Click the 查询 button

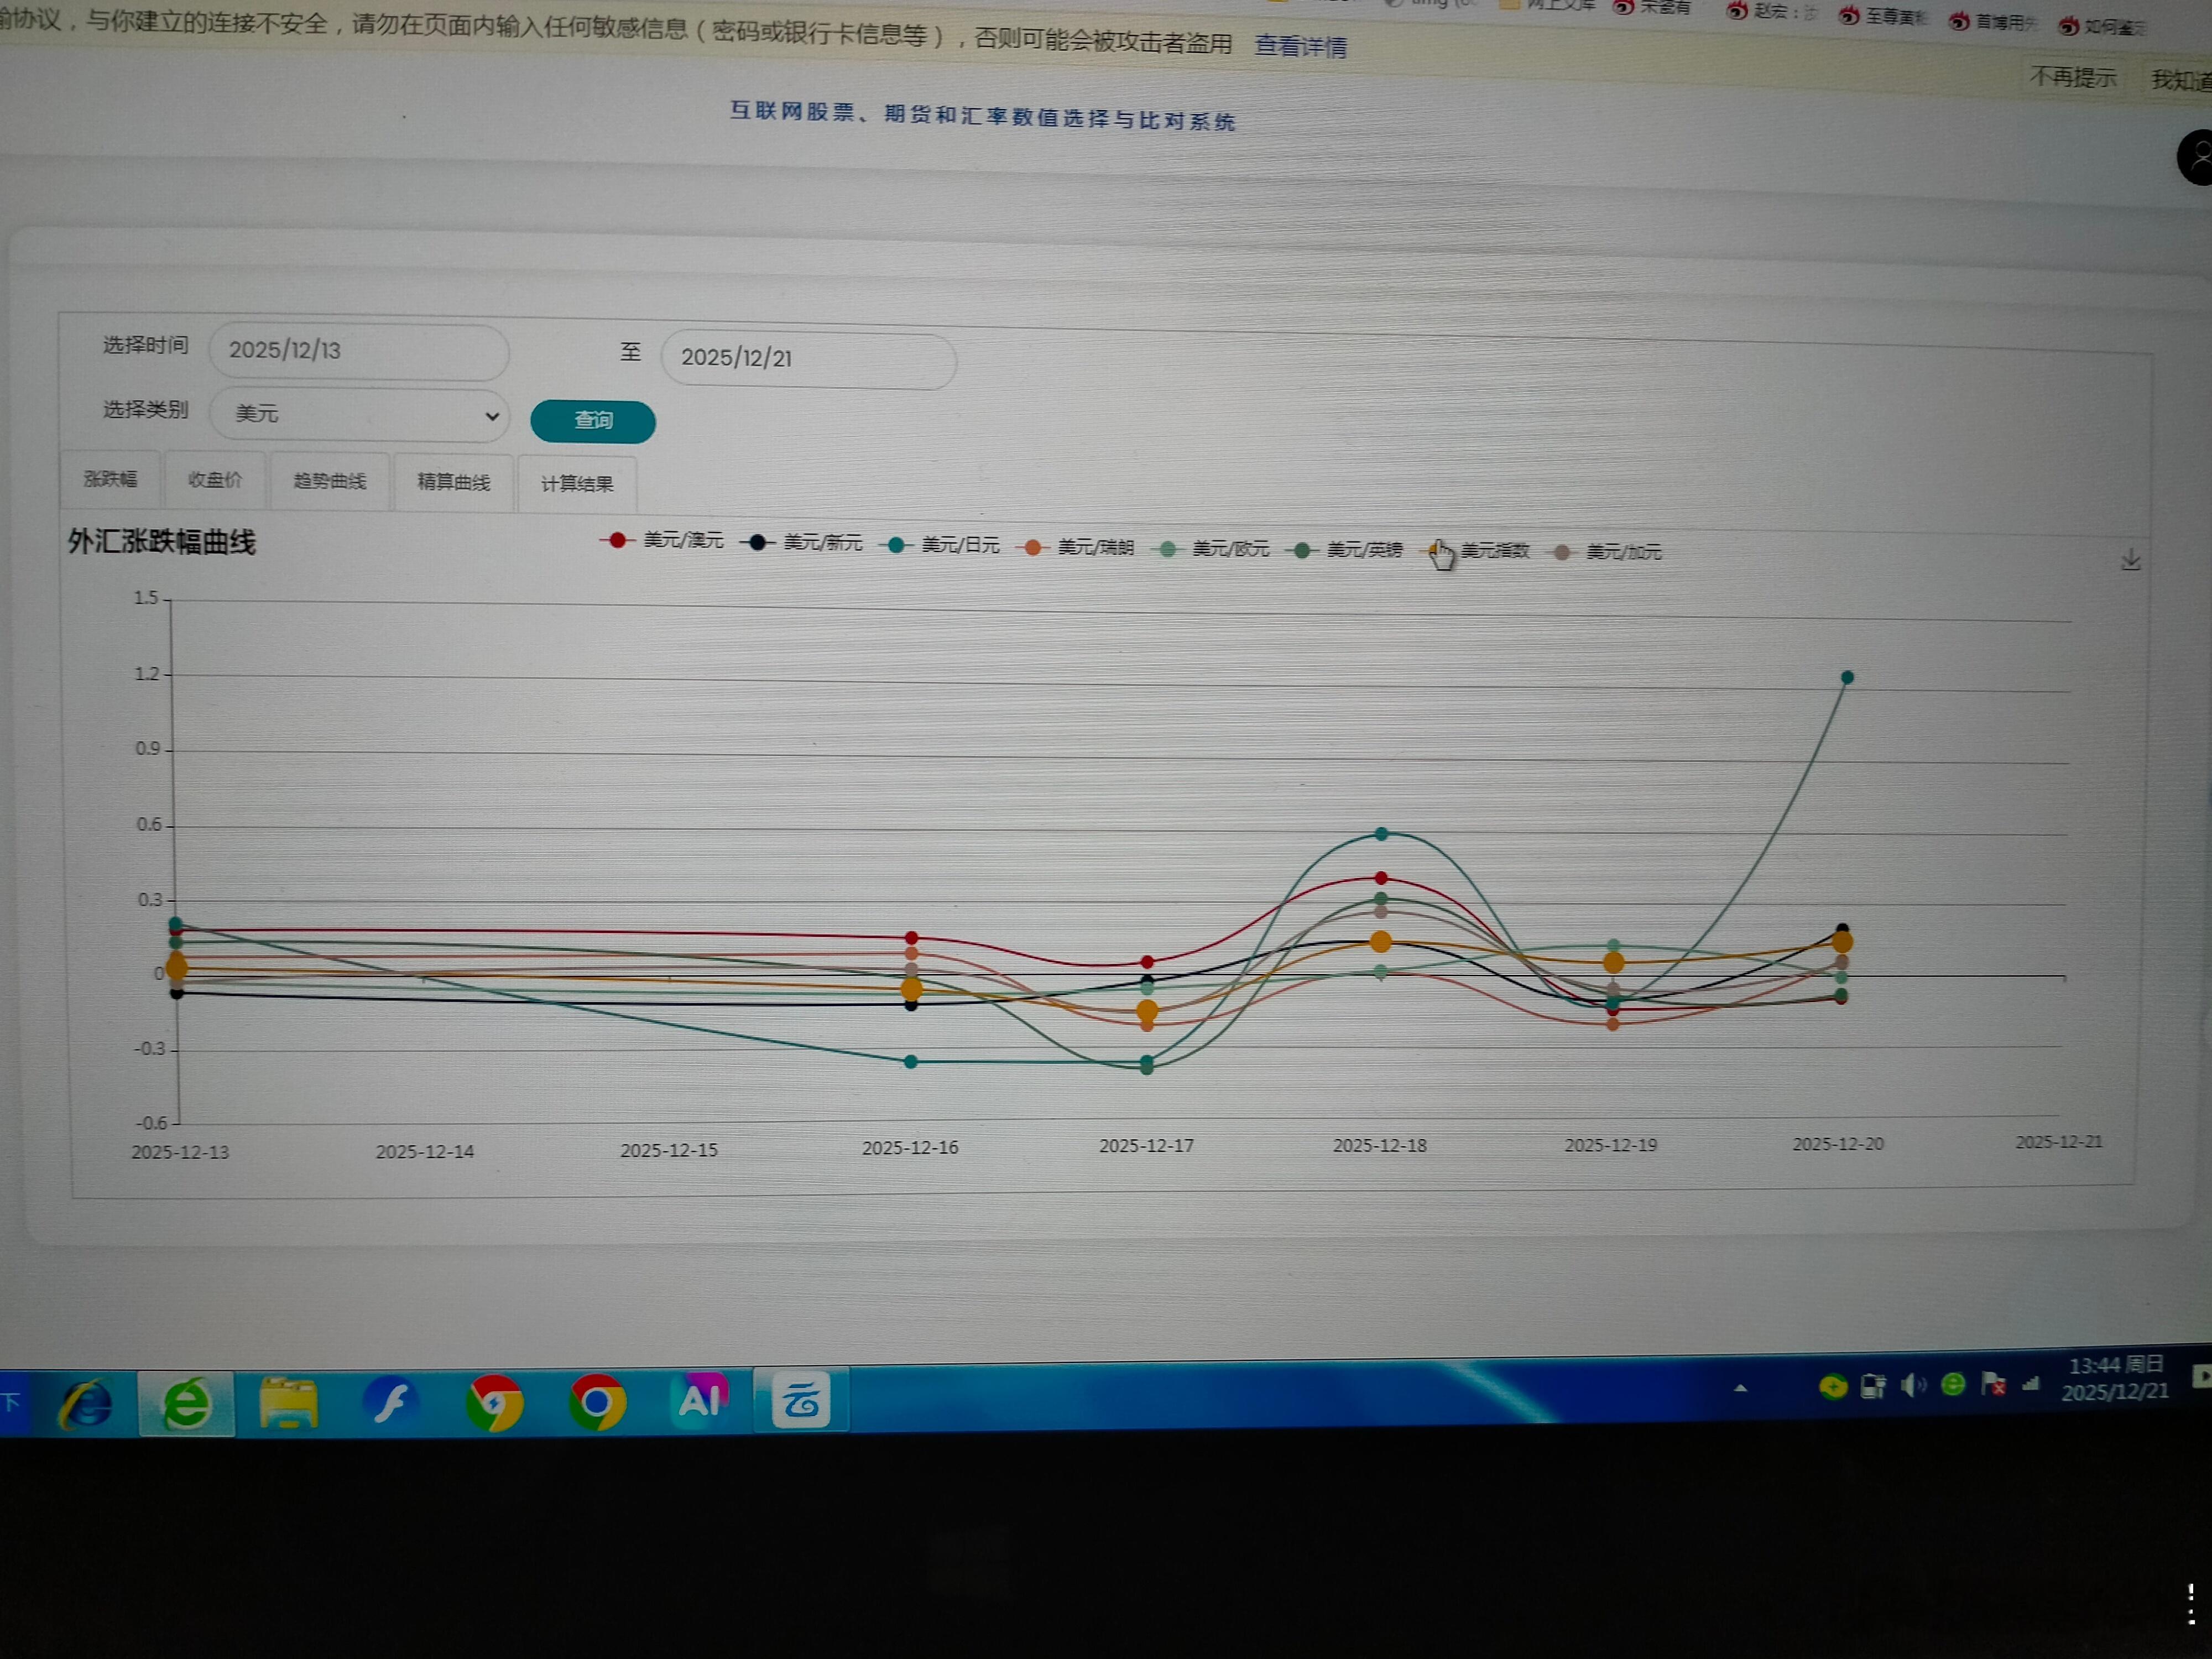click(592, 421)
